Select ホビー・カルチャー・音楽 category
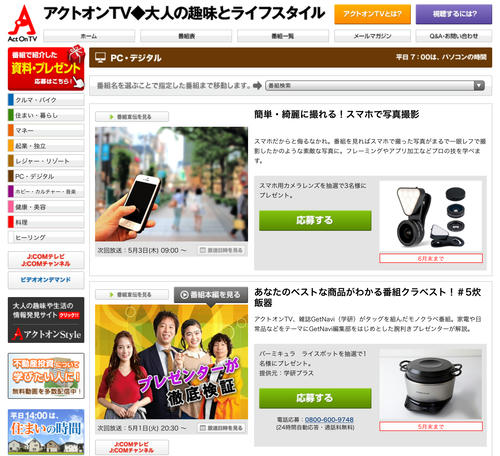This screenshot has height=456, width=500. pyautogui.click(x=46, y=192)
